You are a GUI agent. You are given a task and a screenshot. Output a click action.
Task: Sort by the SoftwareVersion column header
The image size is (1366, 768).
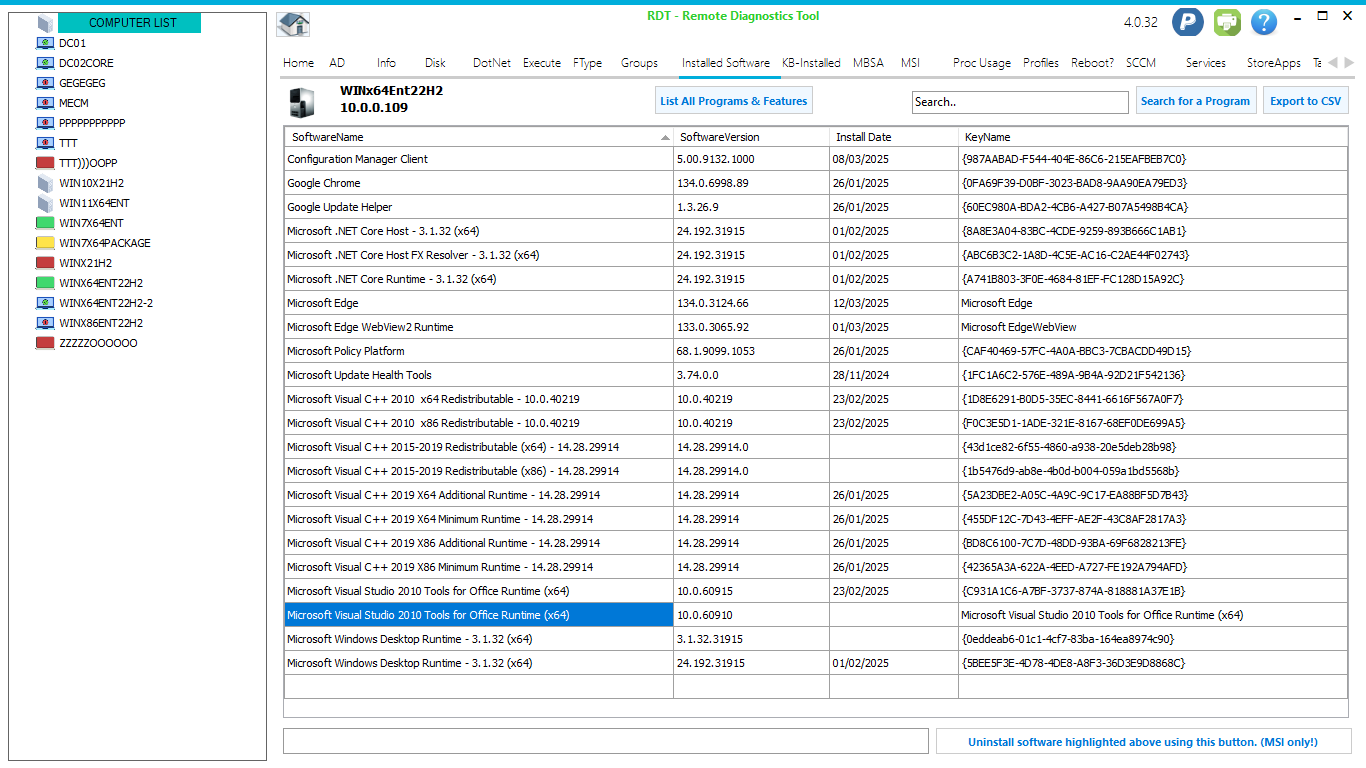click(751, 137)
